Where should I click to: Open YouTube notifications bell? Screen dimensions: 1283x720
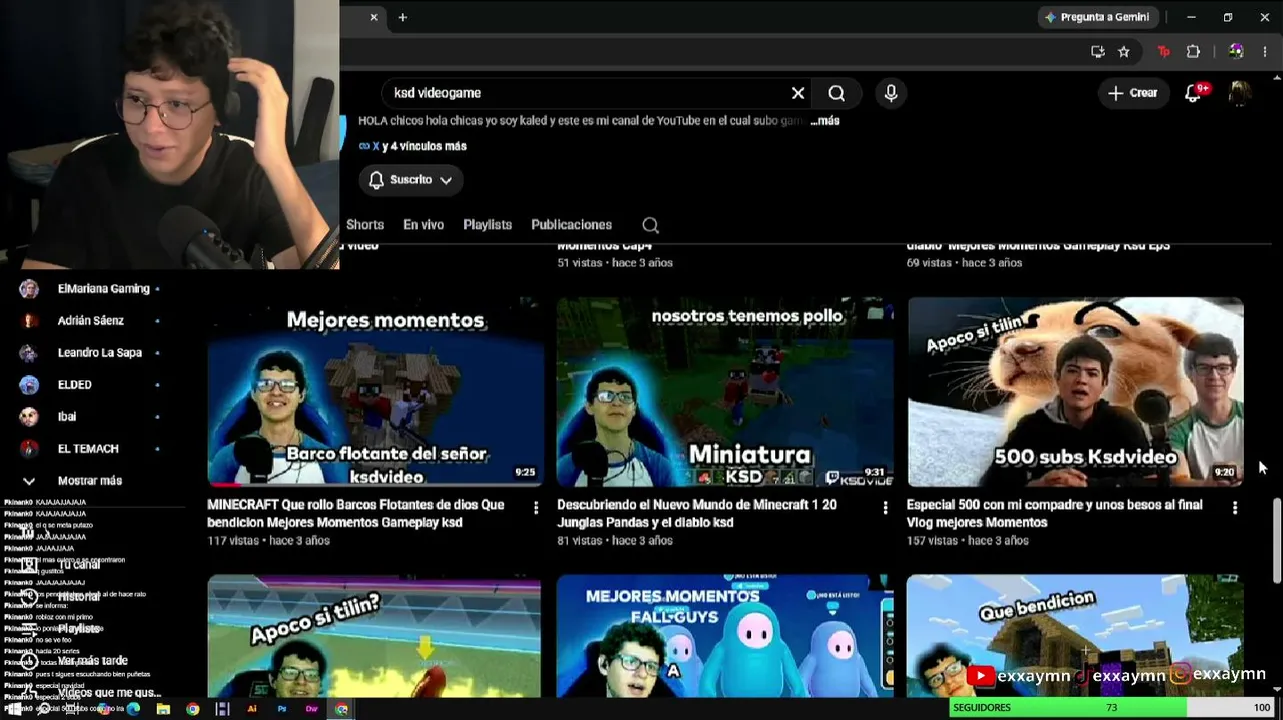[x=1192, y=93]
